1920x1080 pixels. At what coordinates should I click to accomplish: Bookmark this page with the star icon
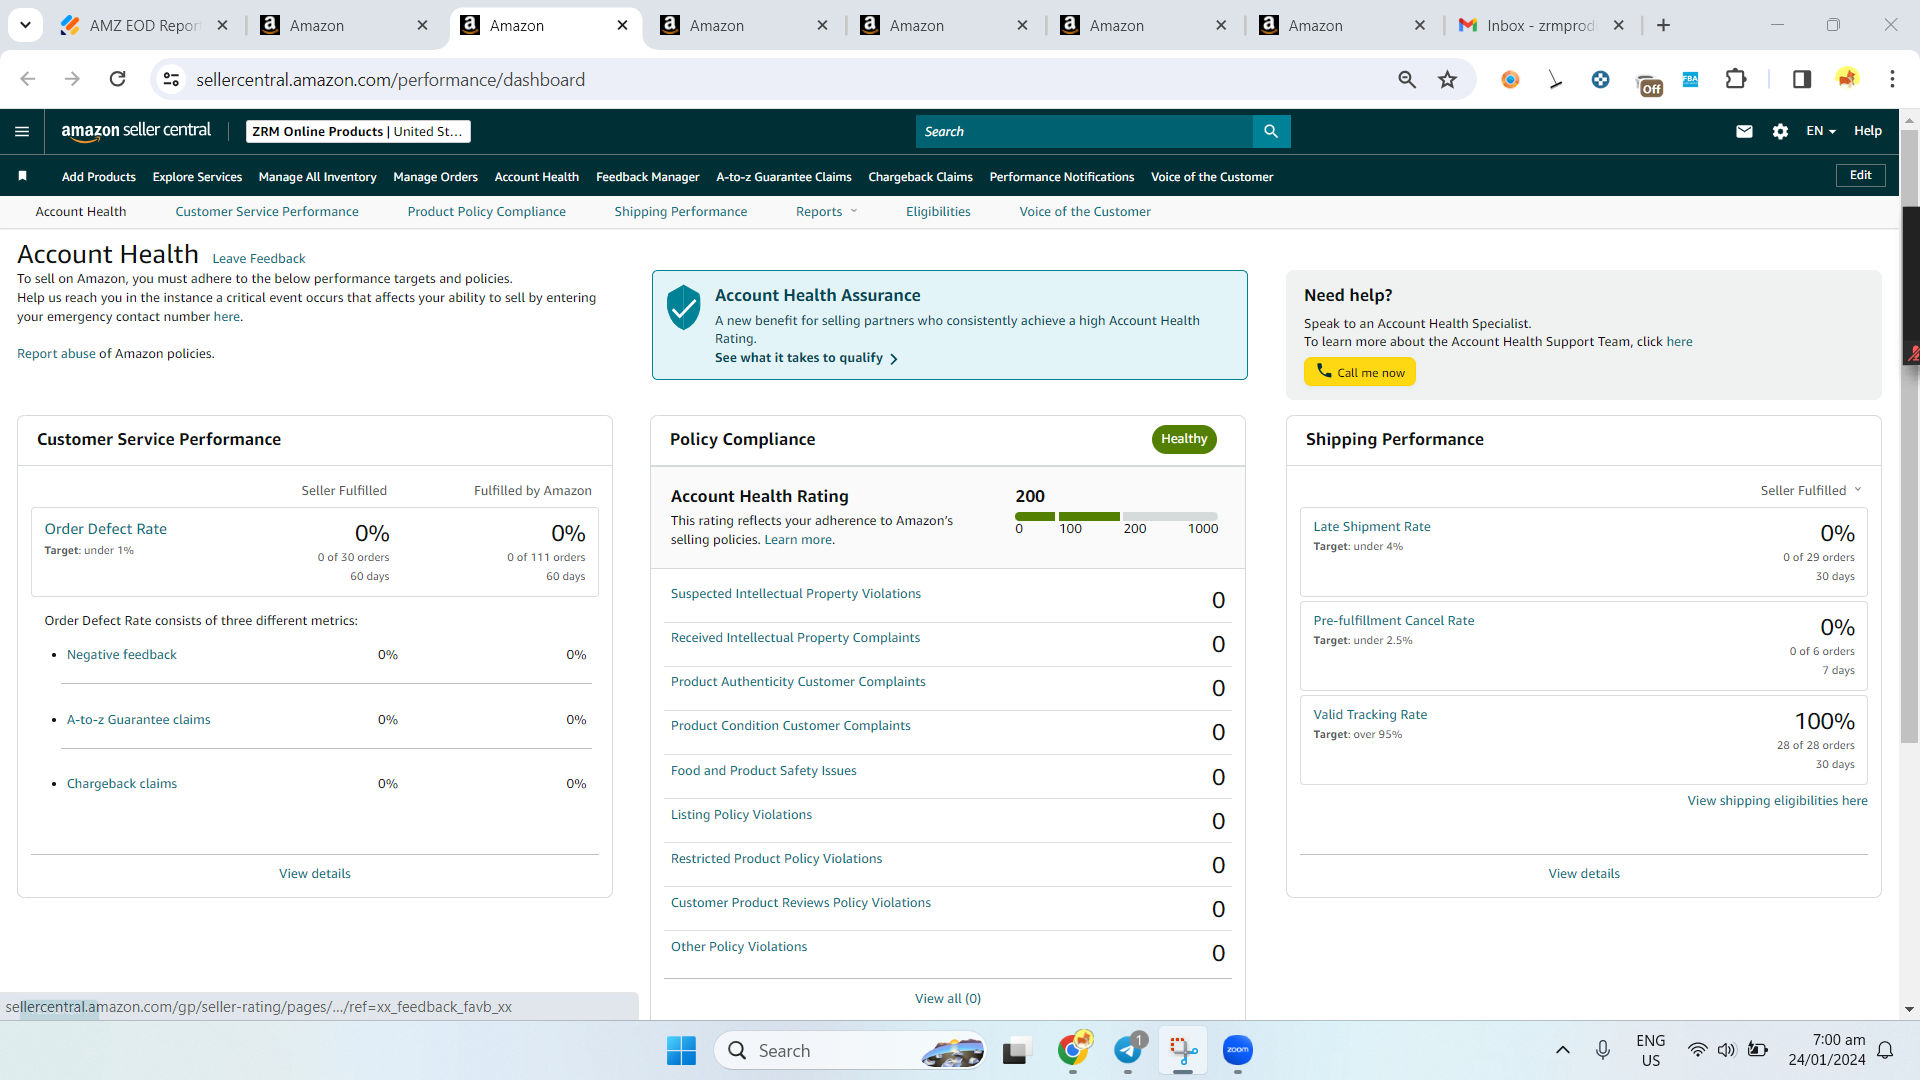(1447, 79)
